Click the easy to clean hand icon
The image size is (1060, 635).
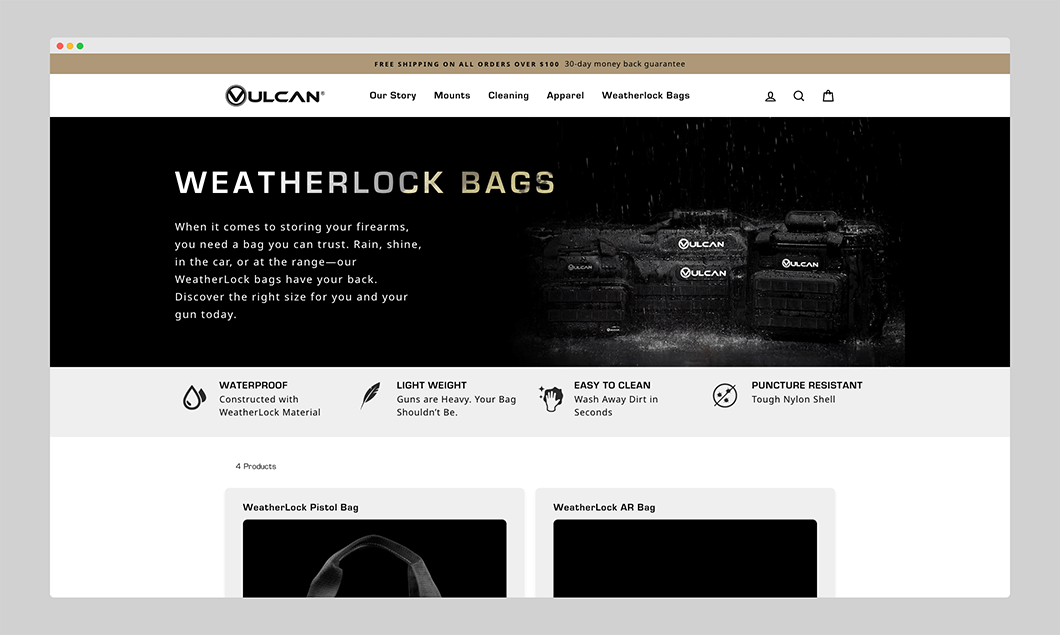(551, 397)
